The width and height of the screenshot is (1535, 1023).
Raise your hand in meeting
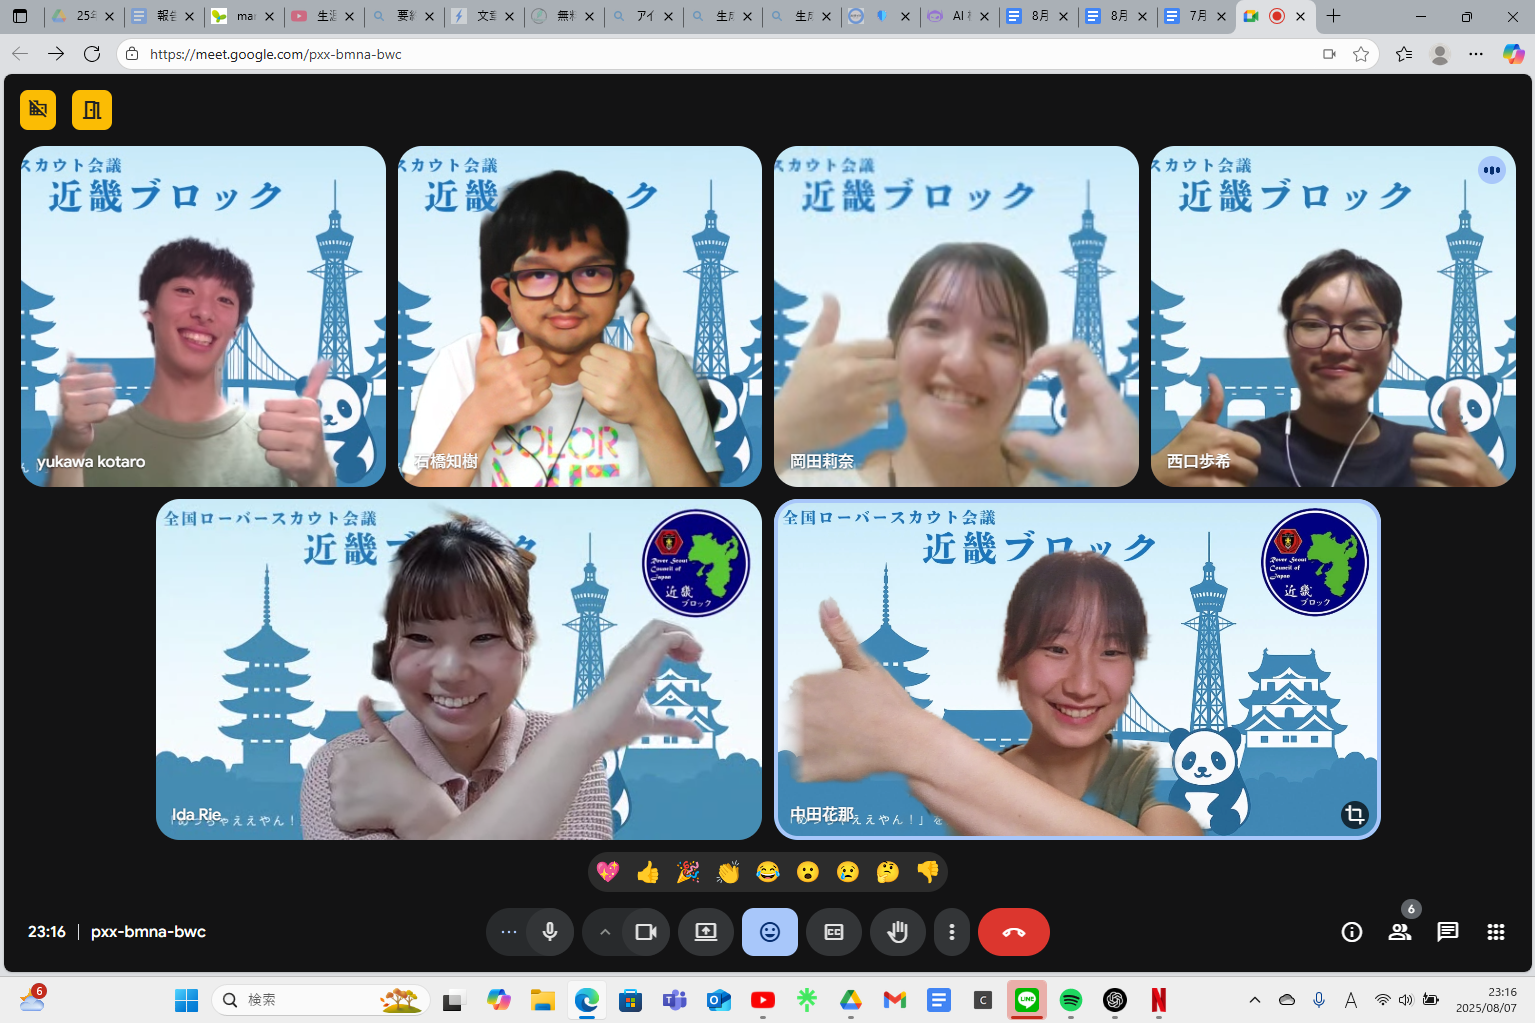[897, 932]
